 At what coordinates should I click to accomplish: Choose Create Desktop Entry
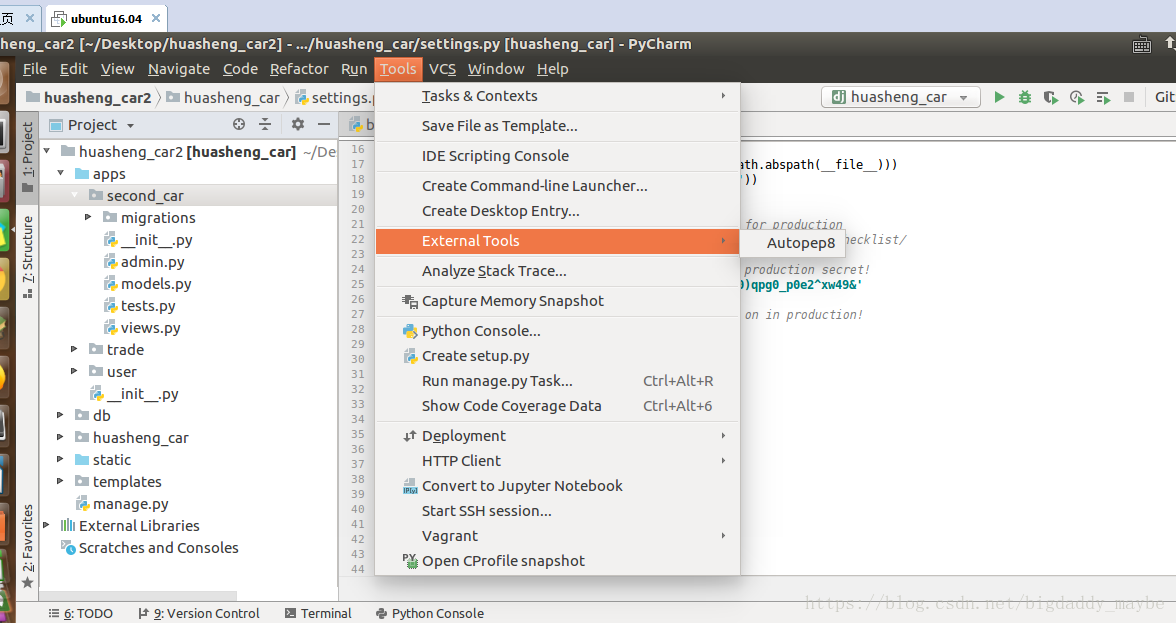pos(557,211)
